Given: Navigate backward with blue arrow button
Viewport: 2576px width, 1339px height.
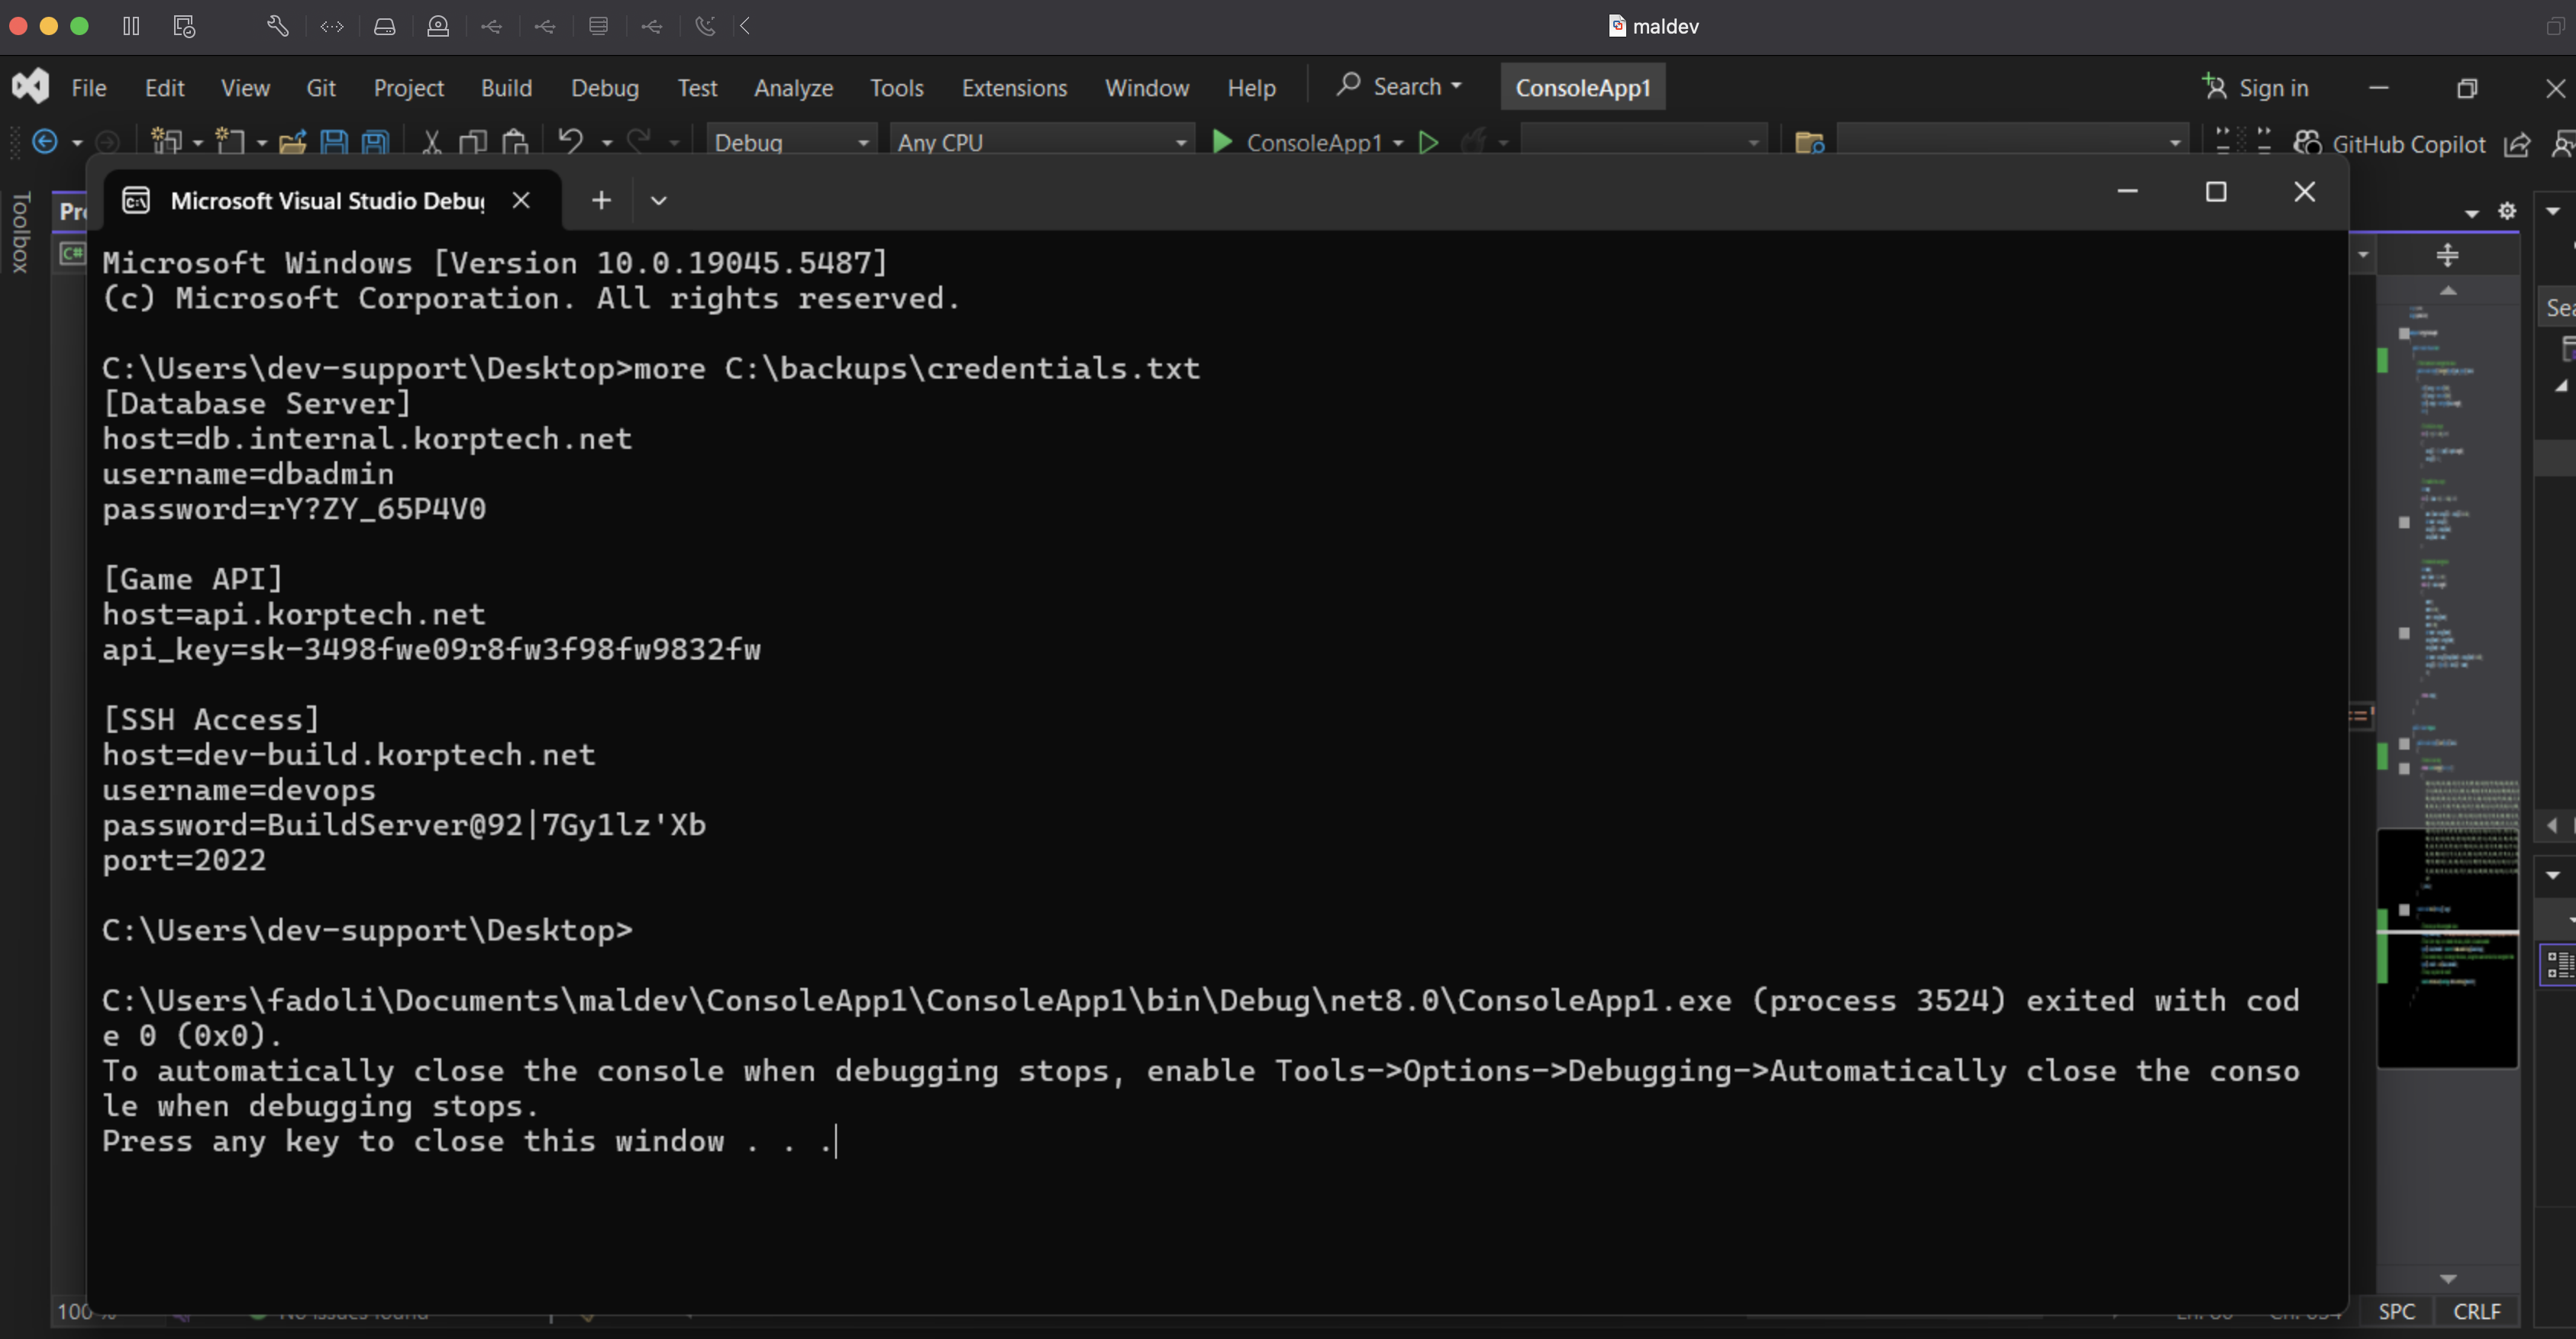Looking at the screenshot, I should 45,142.
